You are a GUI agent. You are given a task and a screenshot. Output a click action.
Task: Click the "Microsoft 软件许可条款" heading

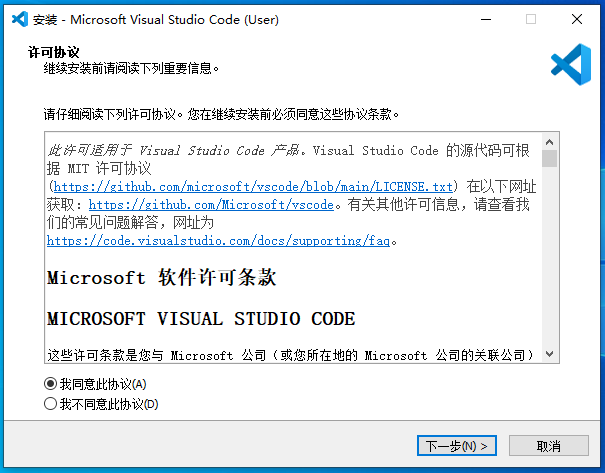point(162,277)
